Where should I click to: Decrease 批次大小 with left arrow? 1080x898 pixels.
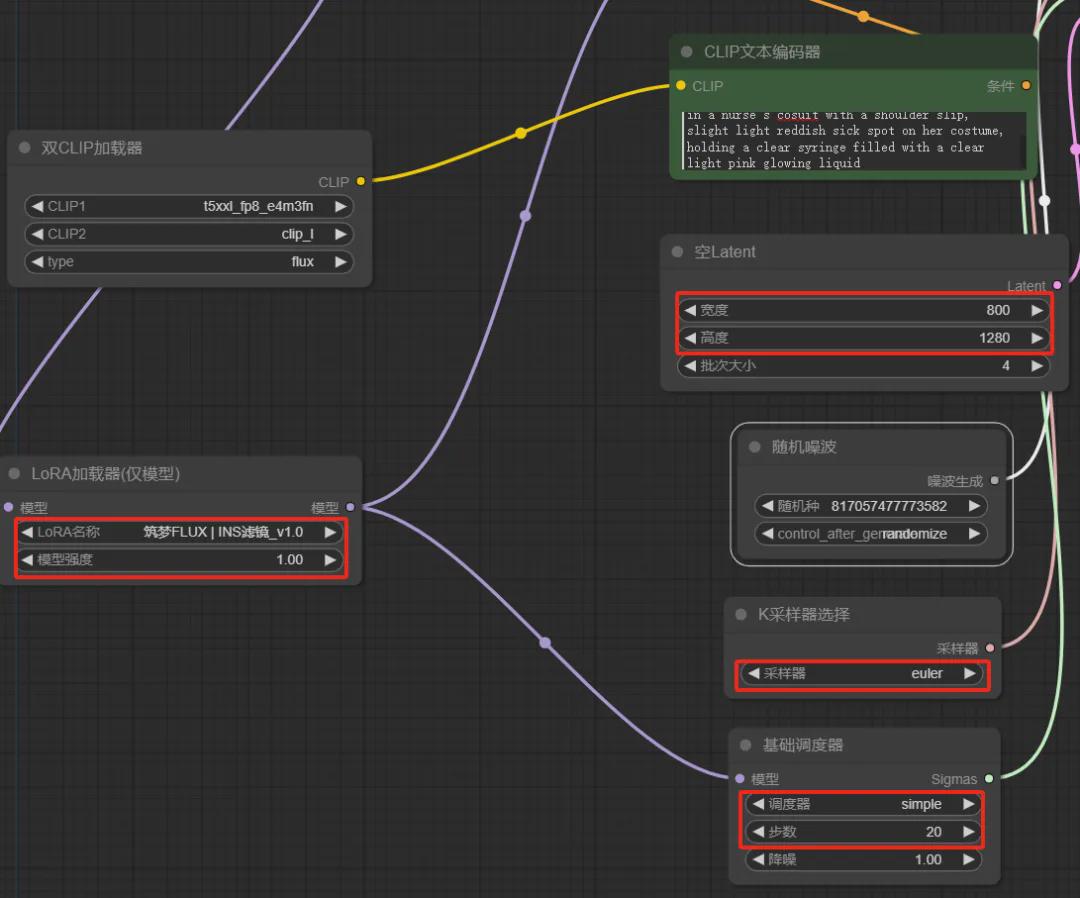(690, 366)
